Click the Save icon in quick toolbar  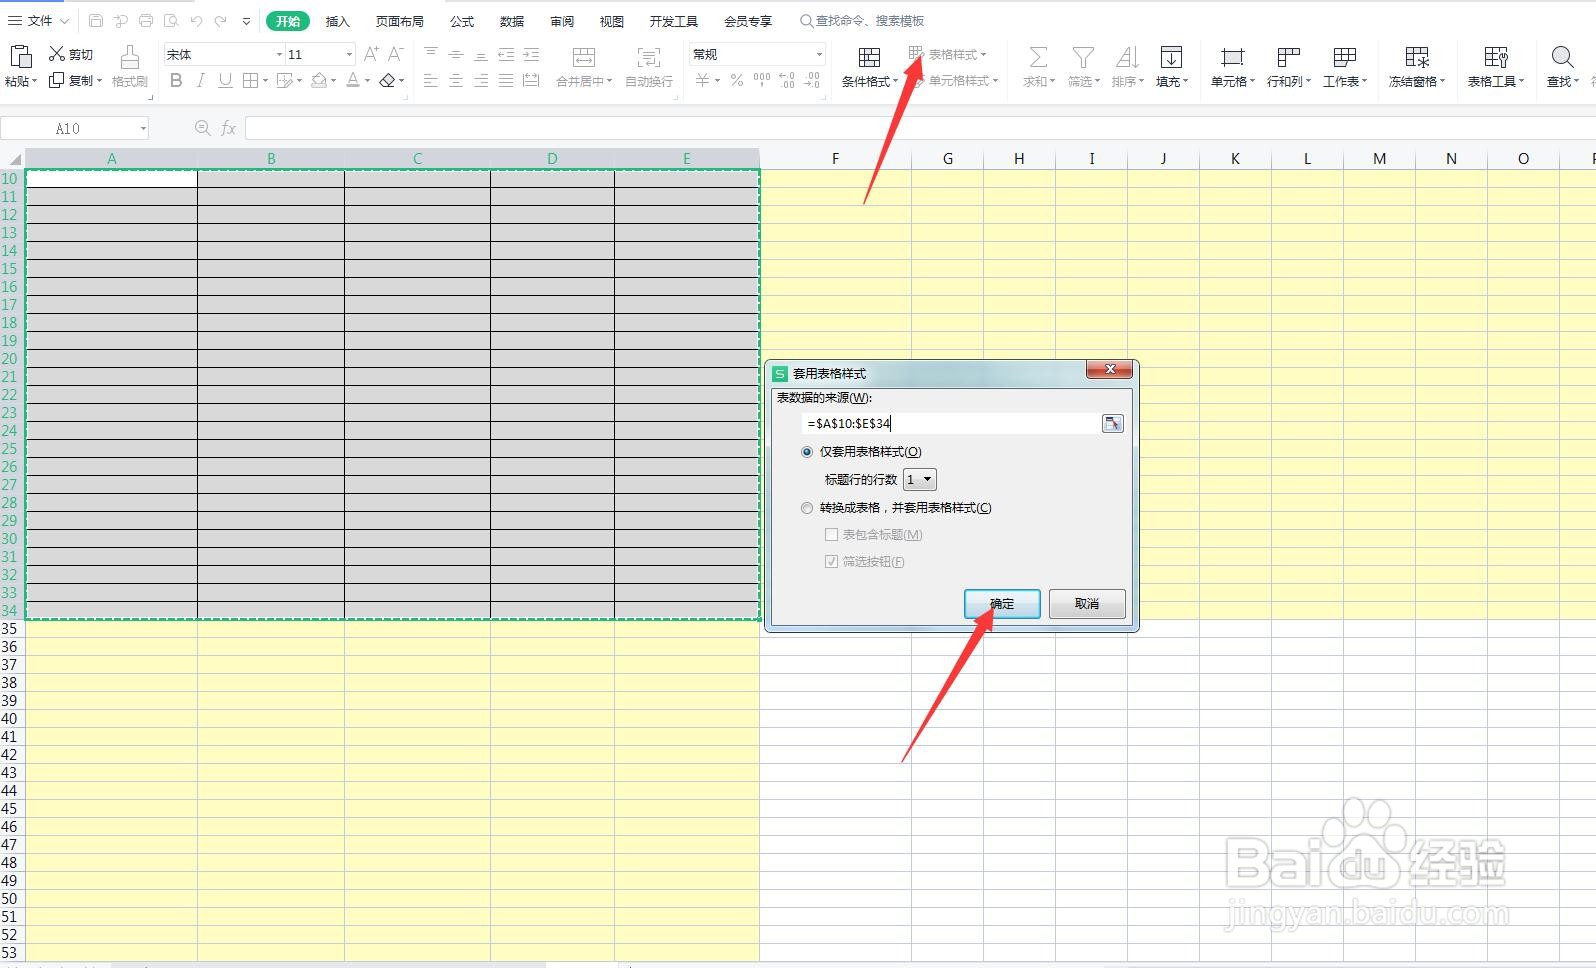point(96,21)
